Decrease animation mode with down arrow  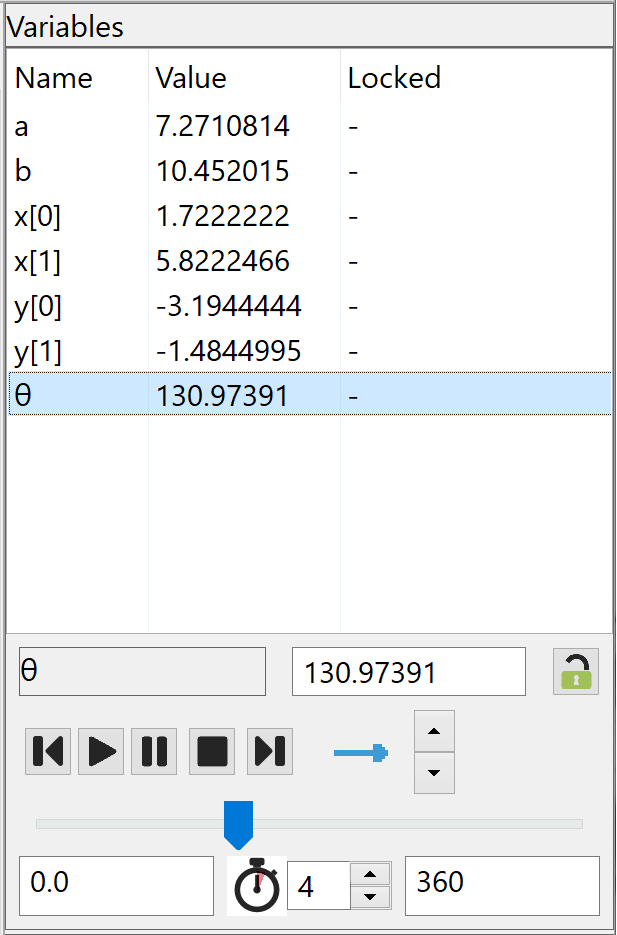[x=434, y=773]
